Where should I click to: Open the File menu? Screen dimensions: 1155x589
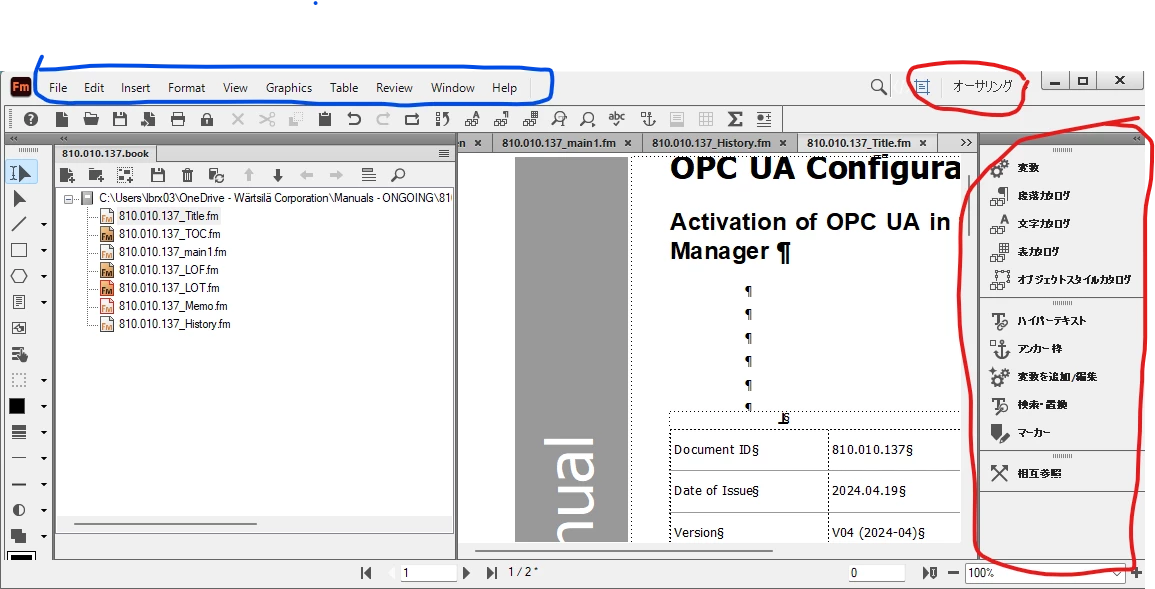[58, 88]
